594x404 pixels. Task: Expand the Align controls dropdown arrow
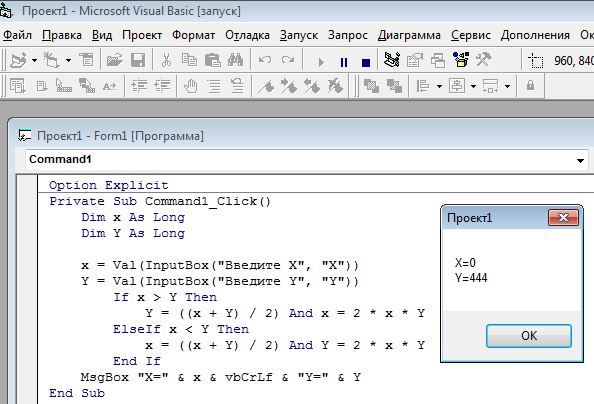(x=439, y=86)
